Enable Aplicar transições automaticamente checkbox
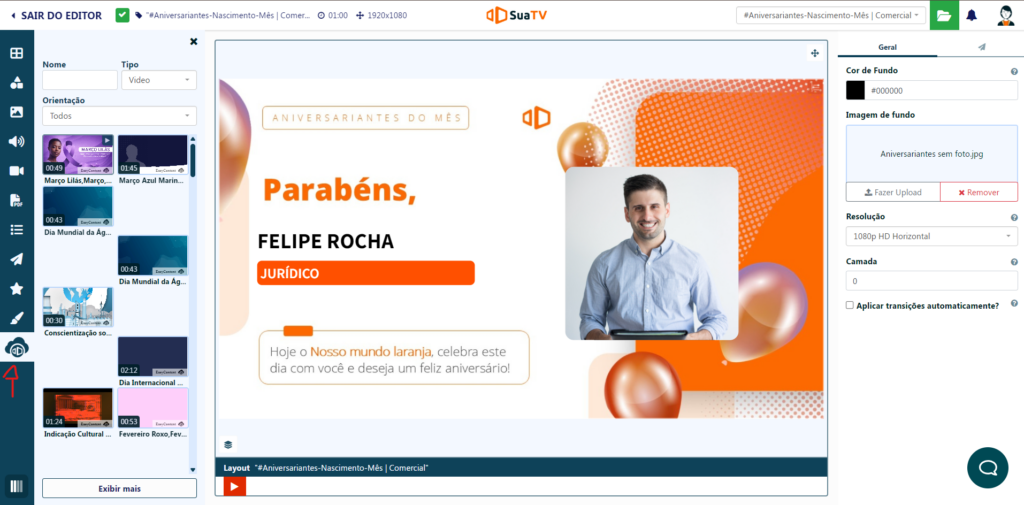1024x505 pixels. tap(850, 305)
